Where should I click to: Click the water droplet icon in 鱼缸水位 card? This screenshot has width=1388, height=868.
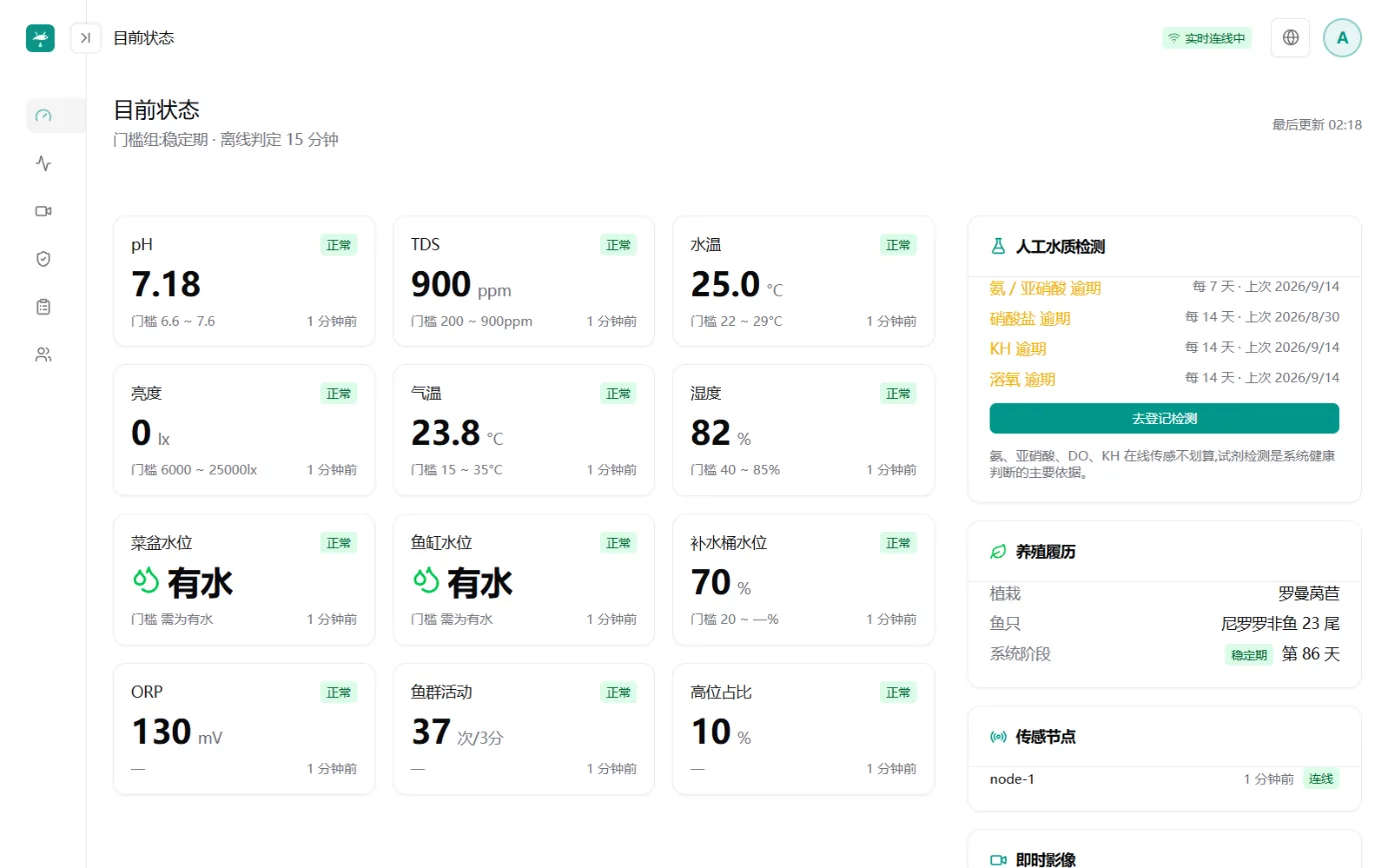pos(426,581)
